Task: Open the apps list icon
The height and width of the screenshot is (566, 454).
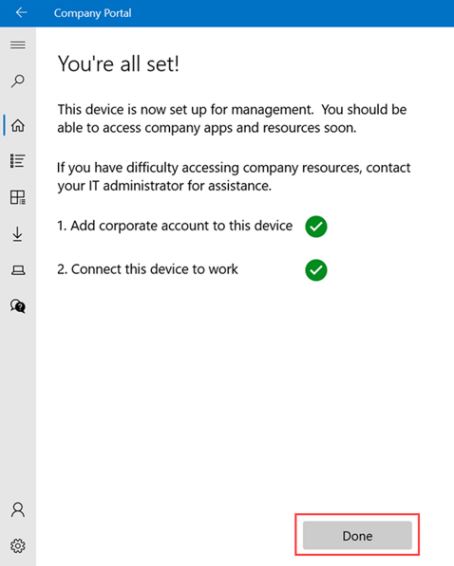Action: (18, 161)
